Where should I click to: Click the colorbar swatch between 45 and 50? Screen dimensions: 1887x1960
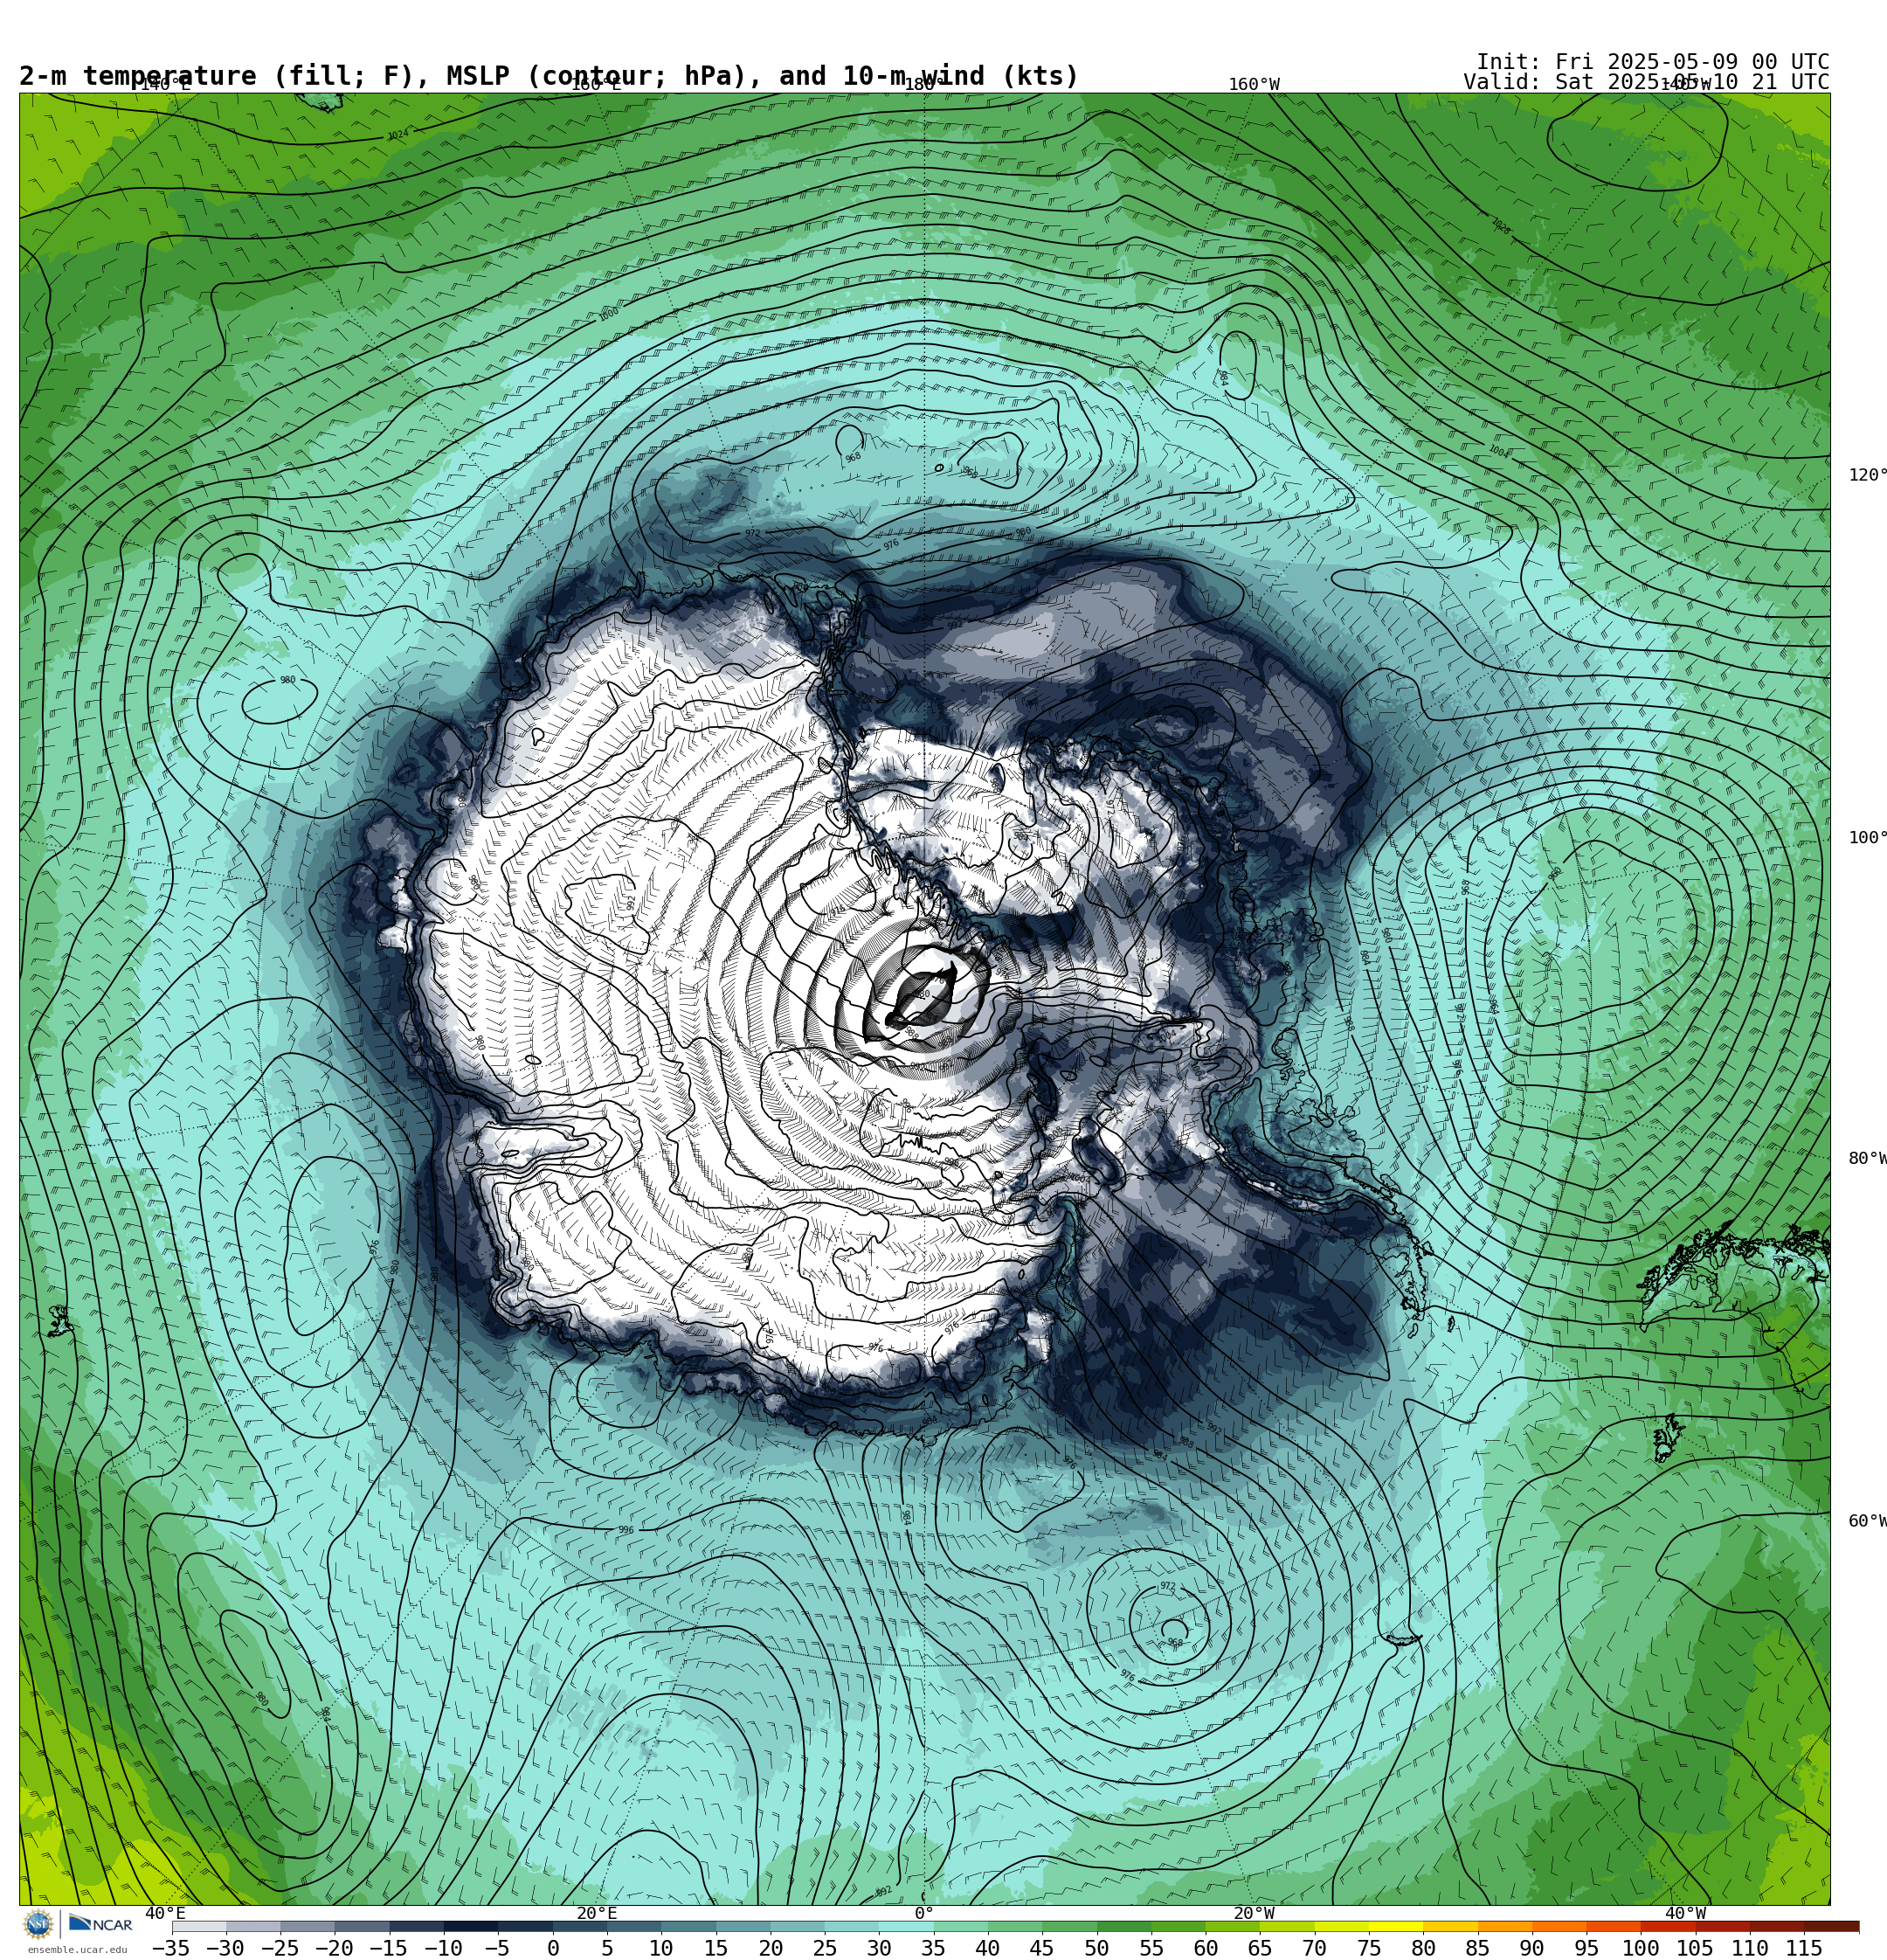tap(1069, 1926)
